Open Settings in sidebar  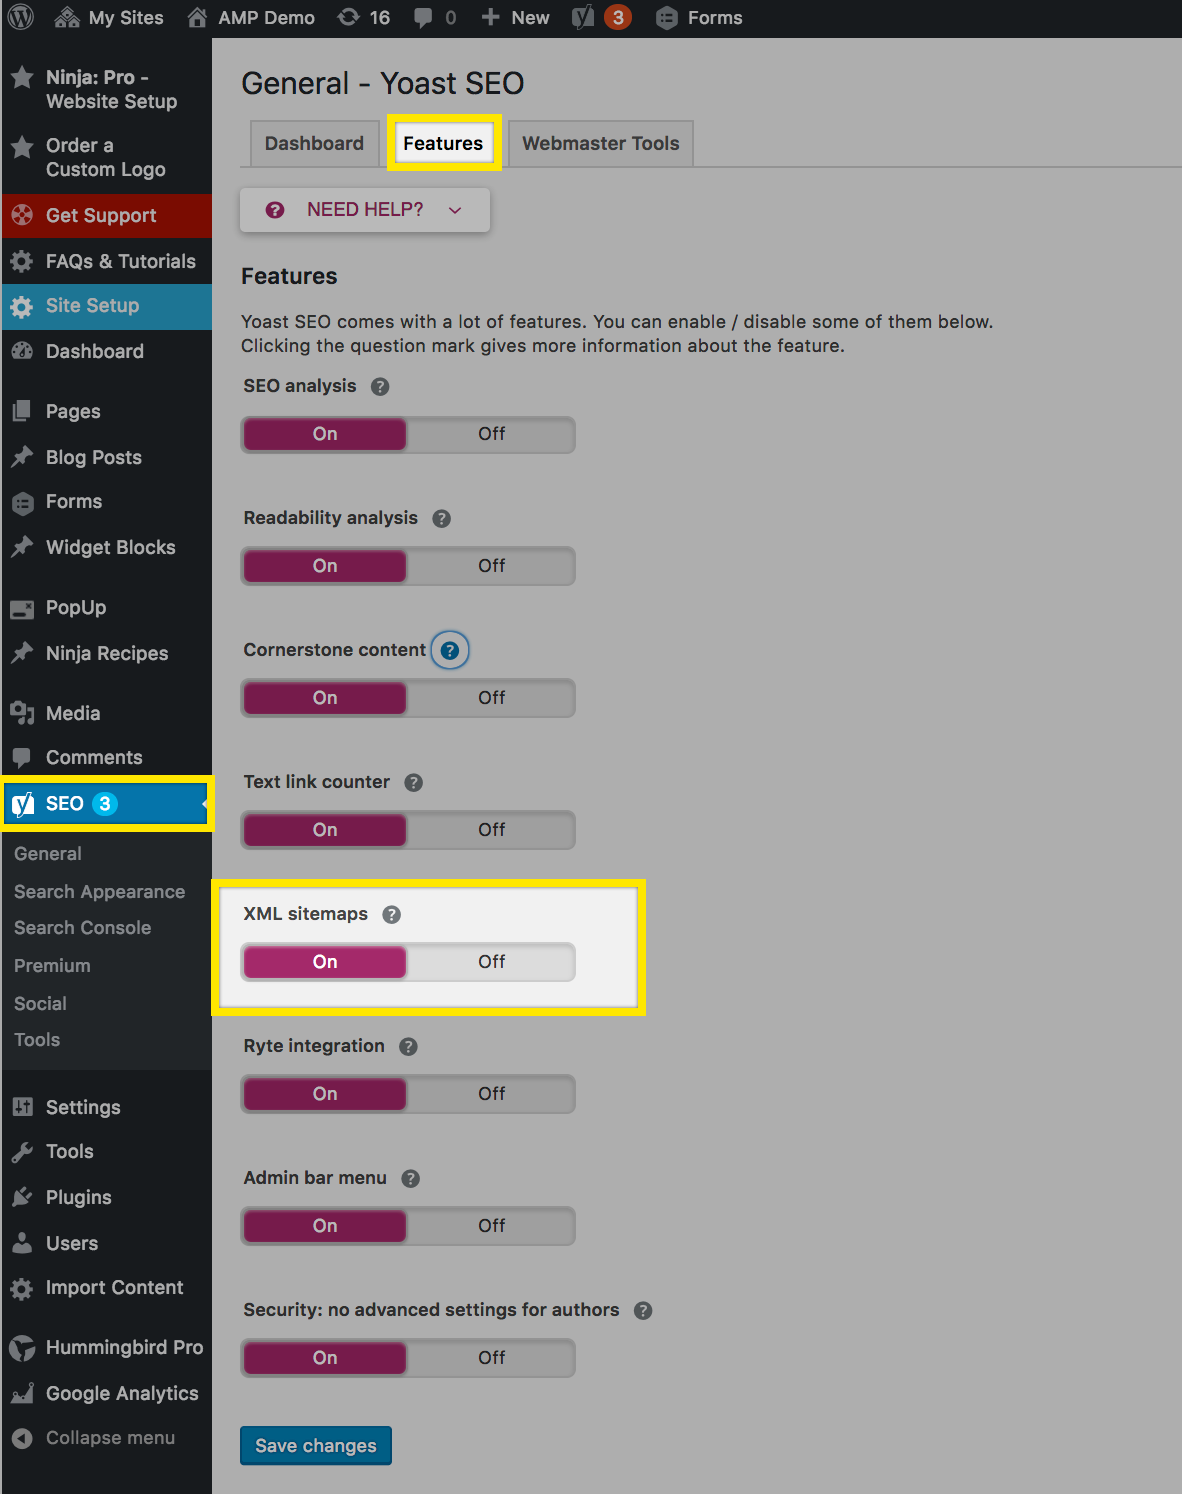click(106, 1107)
